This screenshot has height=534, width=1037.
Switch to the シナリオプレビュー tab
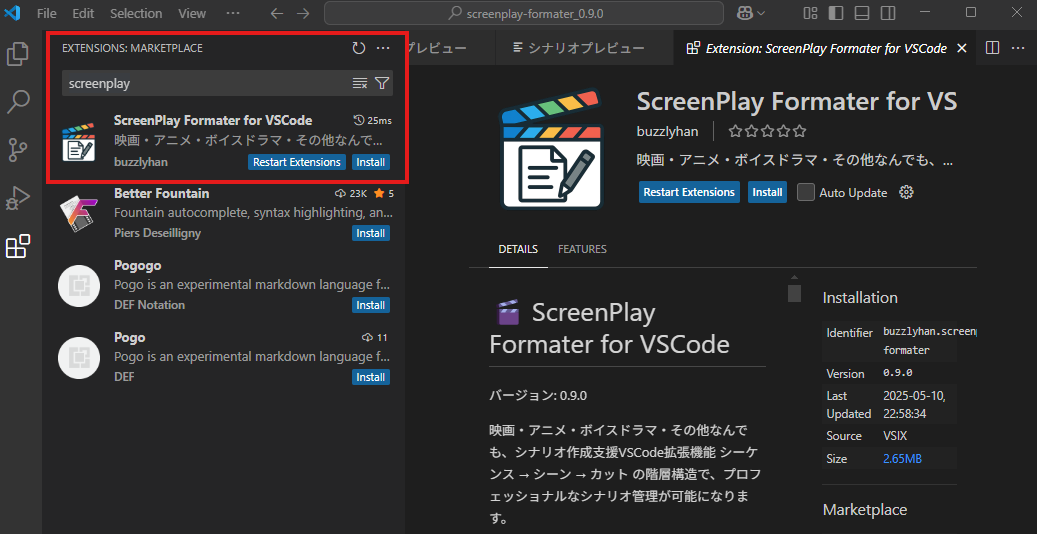585,48
